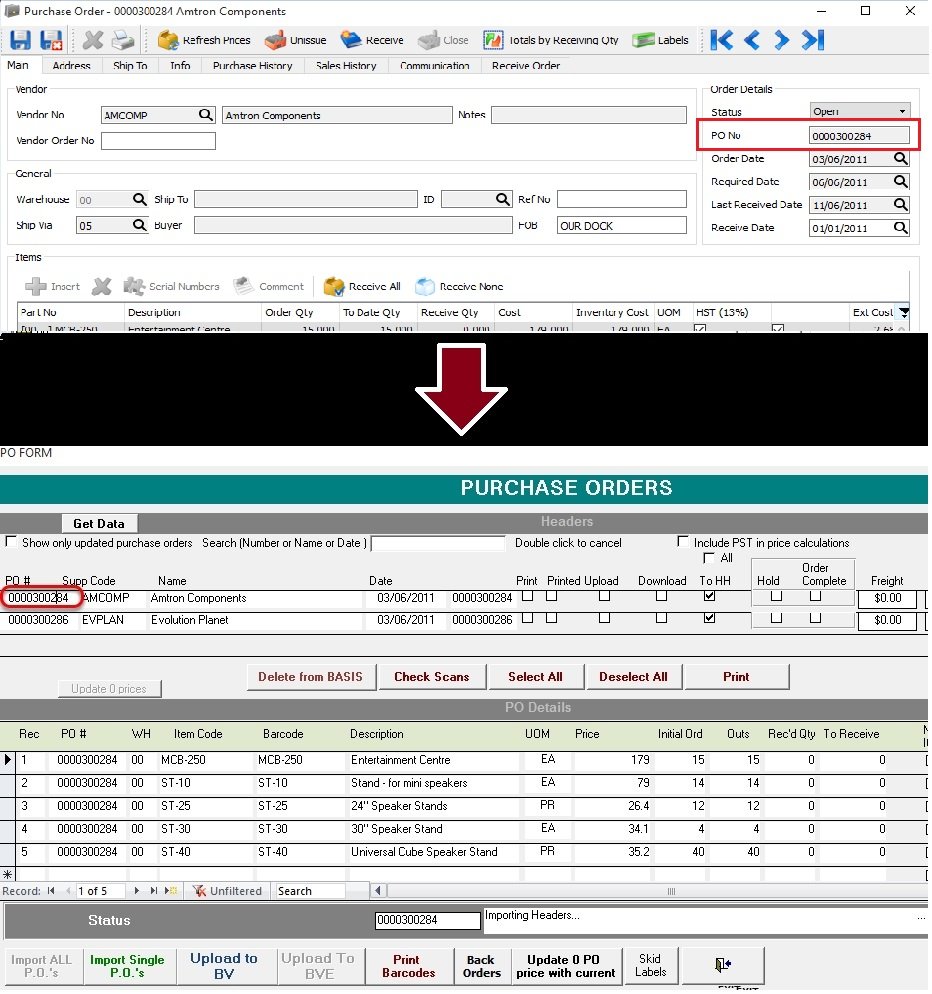Go to next record arrow
The height and width of the screenshot is (994, 932).
click(x=782, y=41)
